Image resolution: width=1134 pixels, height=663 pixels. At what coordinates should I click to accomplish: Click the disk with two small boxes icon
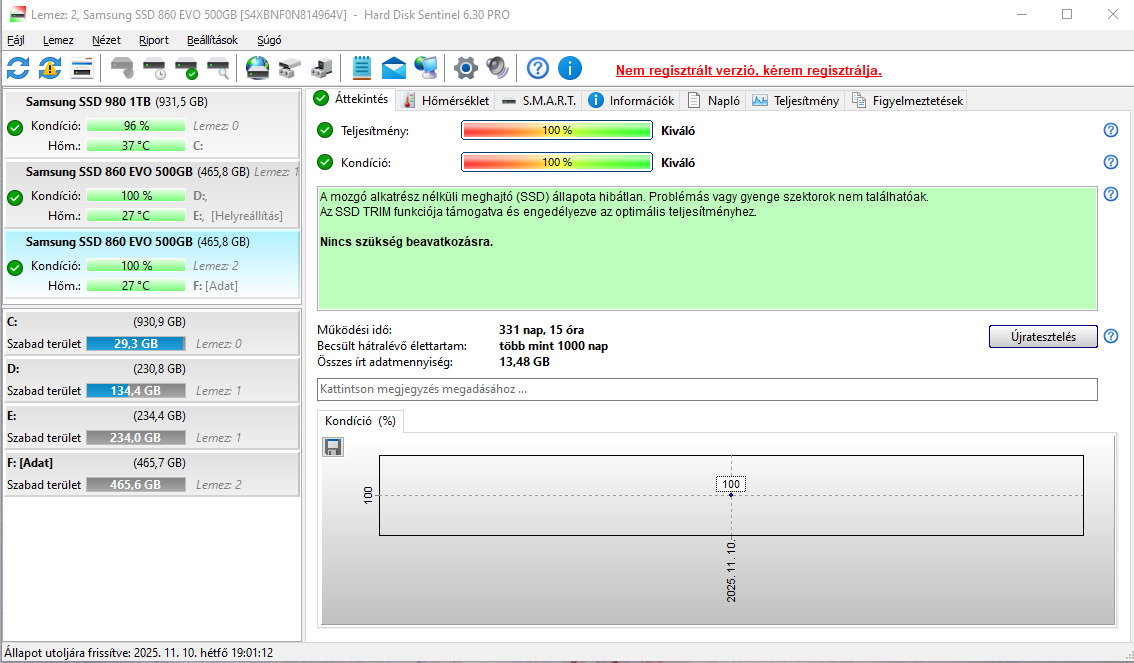pyautogui.click(x=289, y=69)
